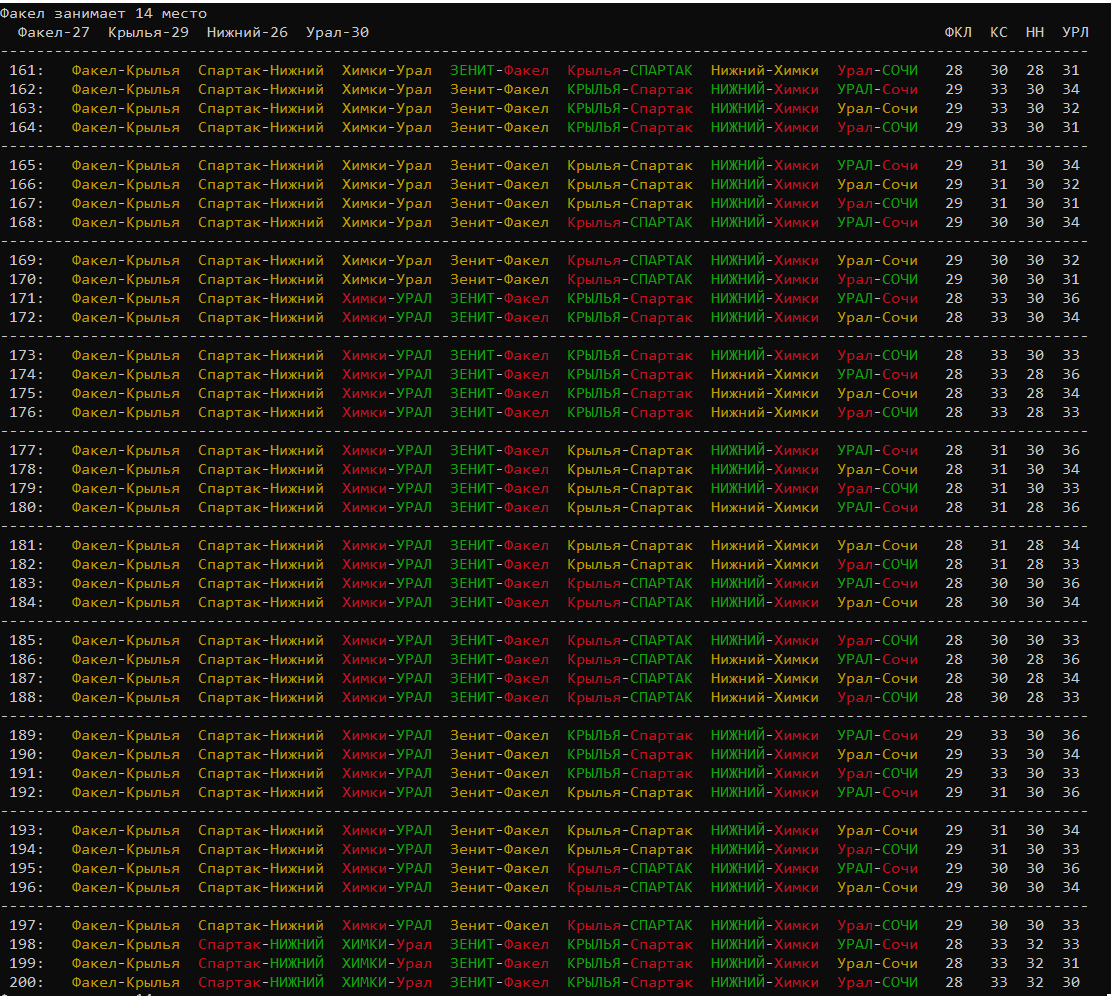Click row number '188:'

[x=26, y=698]
